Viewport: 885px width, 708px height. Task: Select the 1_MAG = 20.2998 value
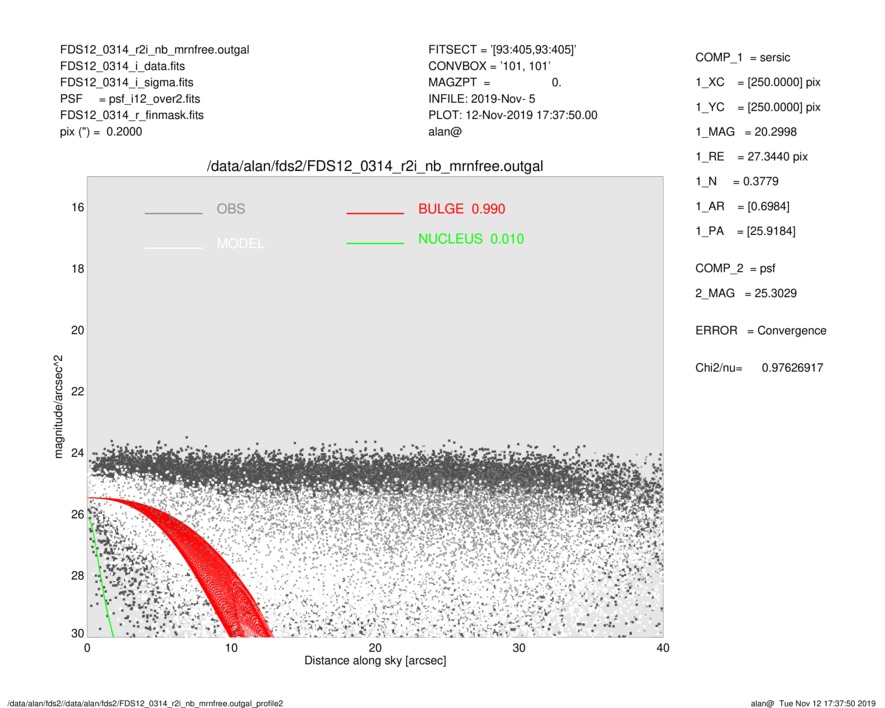click(746, 131)
